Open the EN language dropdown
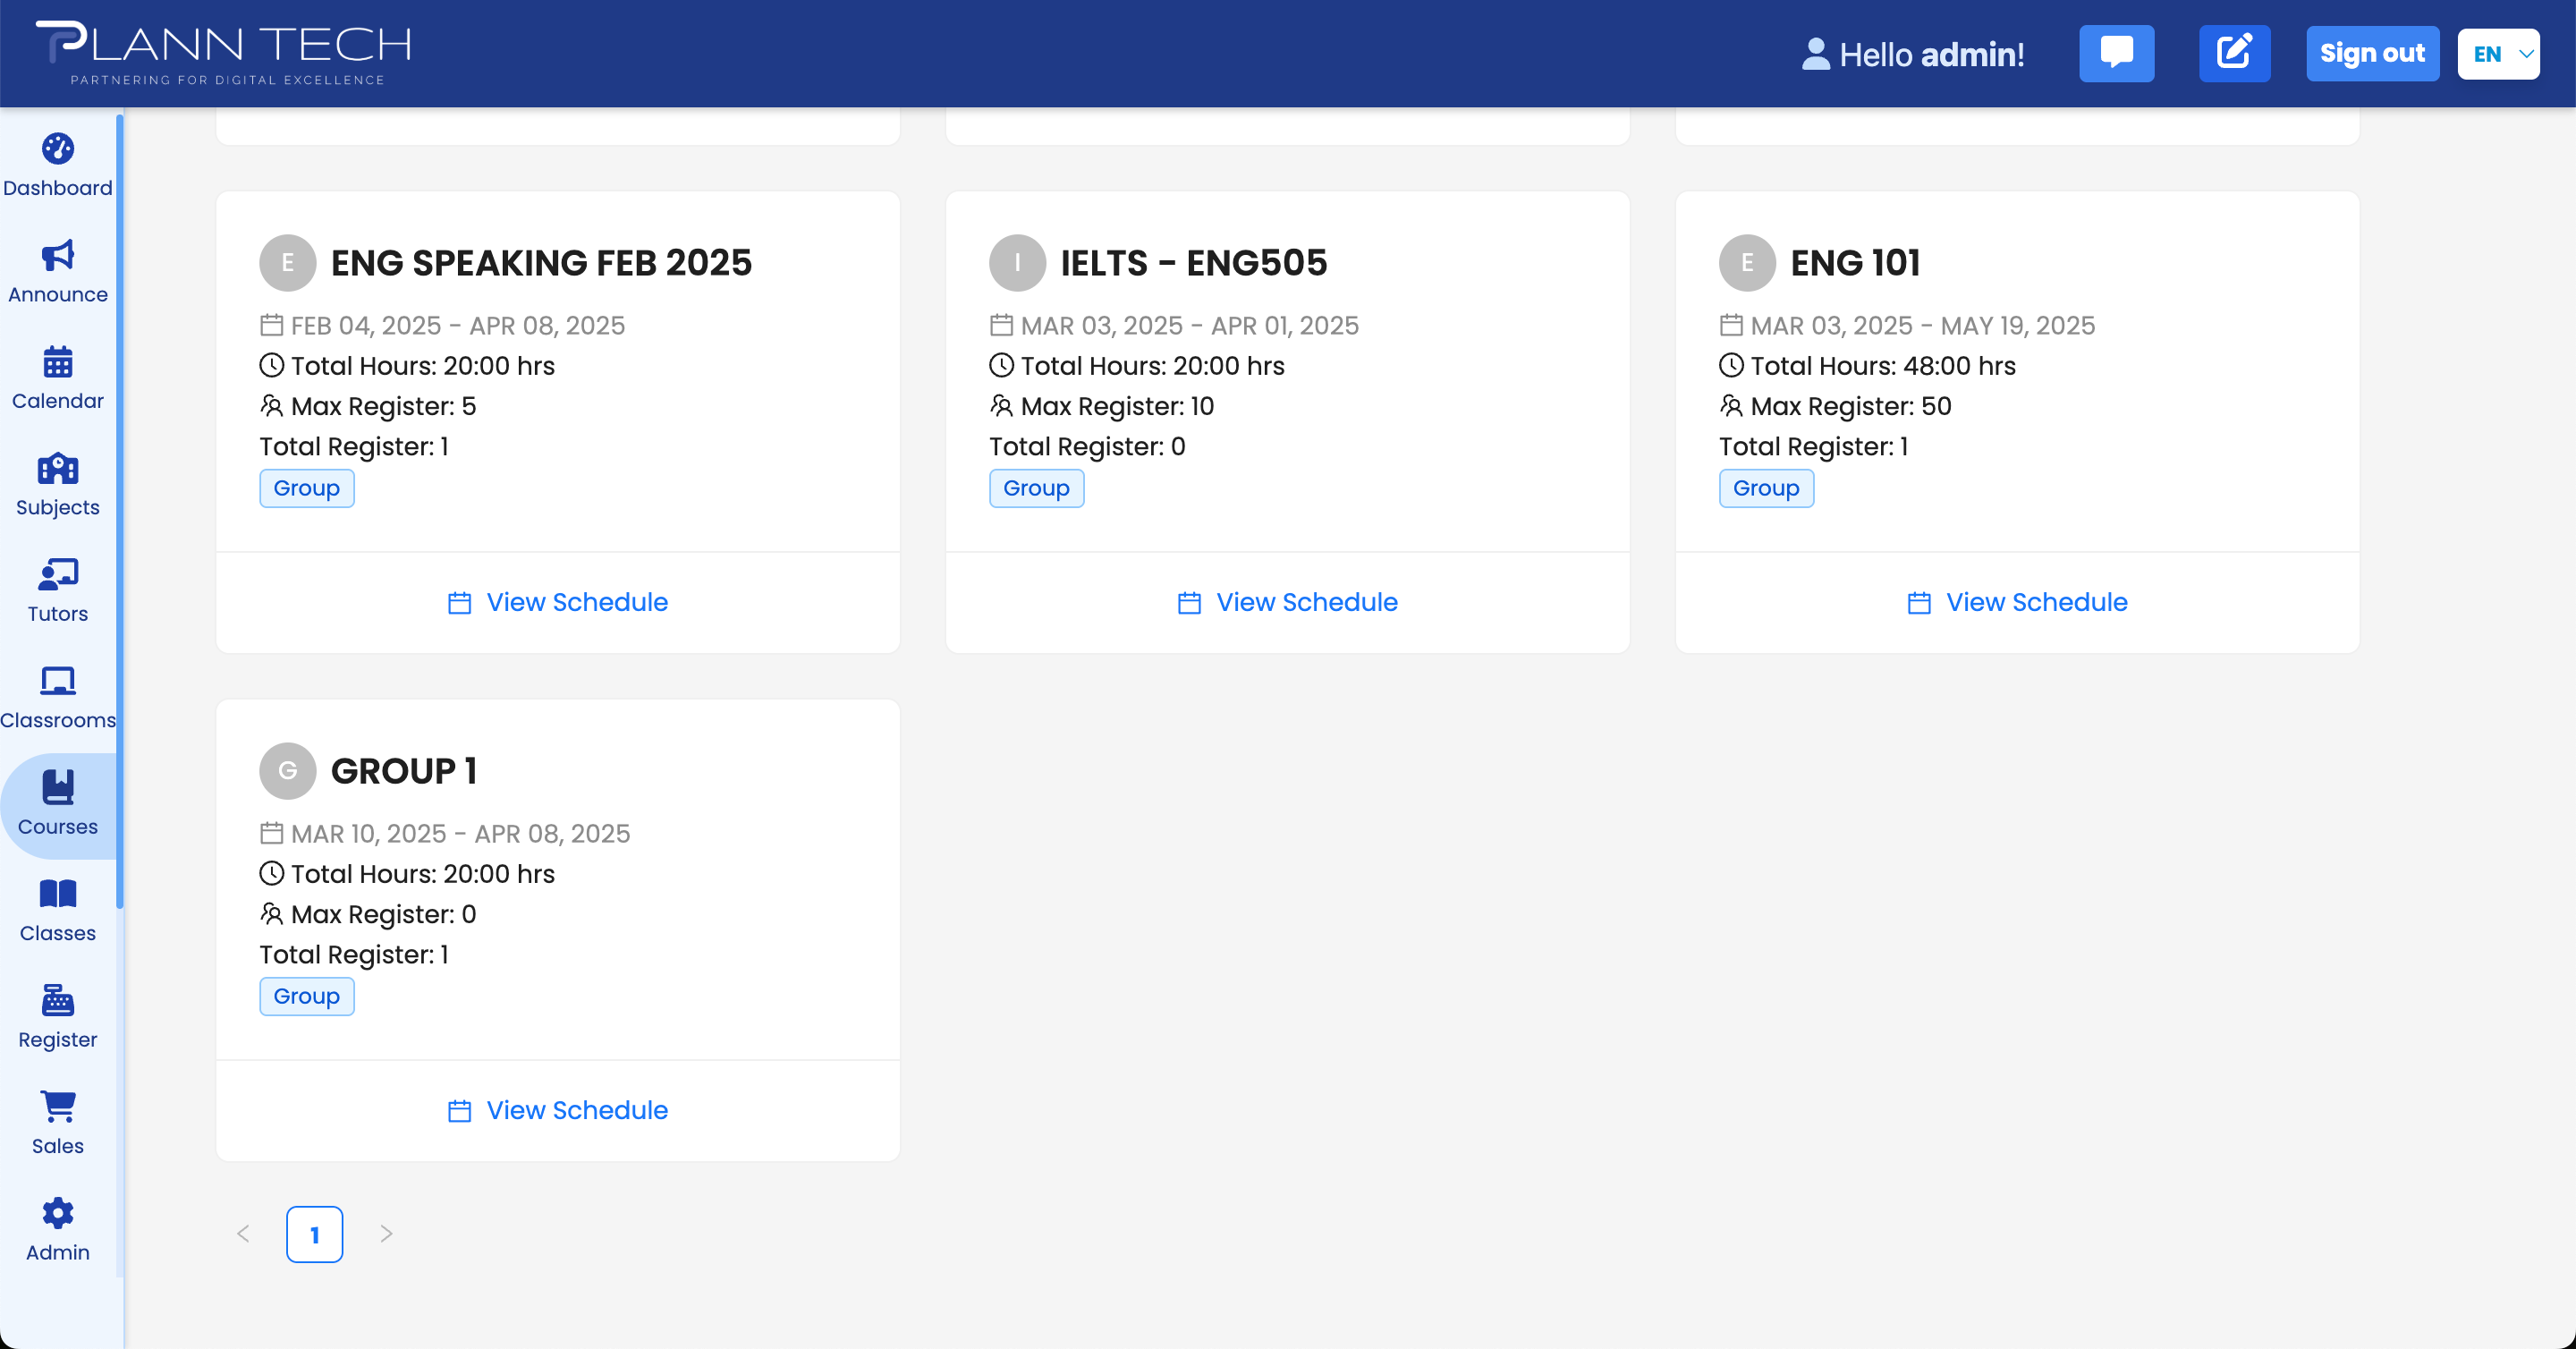The image size is (2576, 1349). point(2497,54)
